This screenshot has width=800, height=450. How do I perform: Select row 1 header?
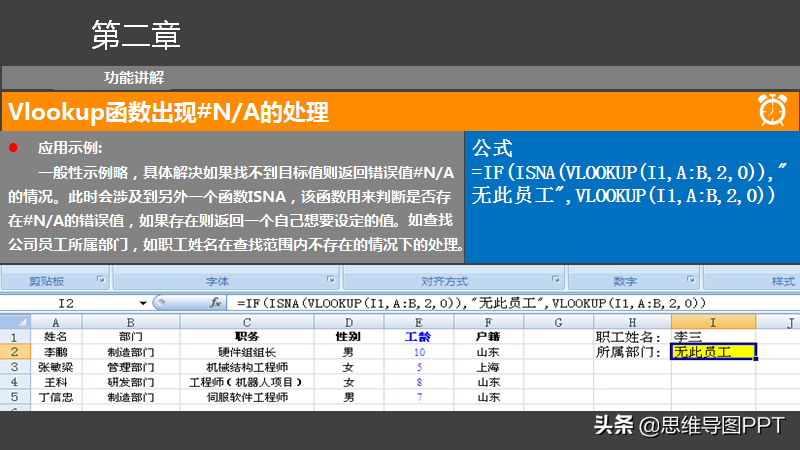click(15, 337)
